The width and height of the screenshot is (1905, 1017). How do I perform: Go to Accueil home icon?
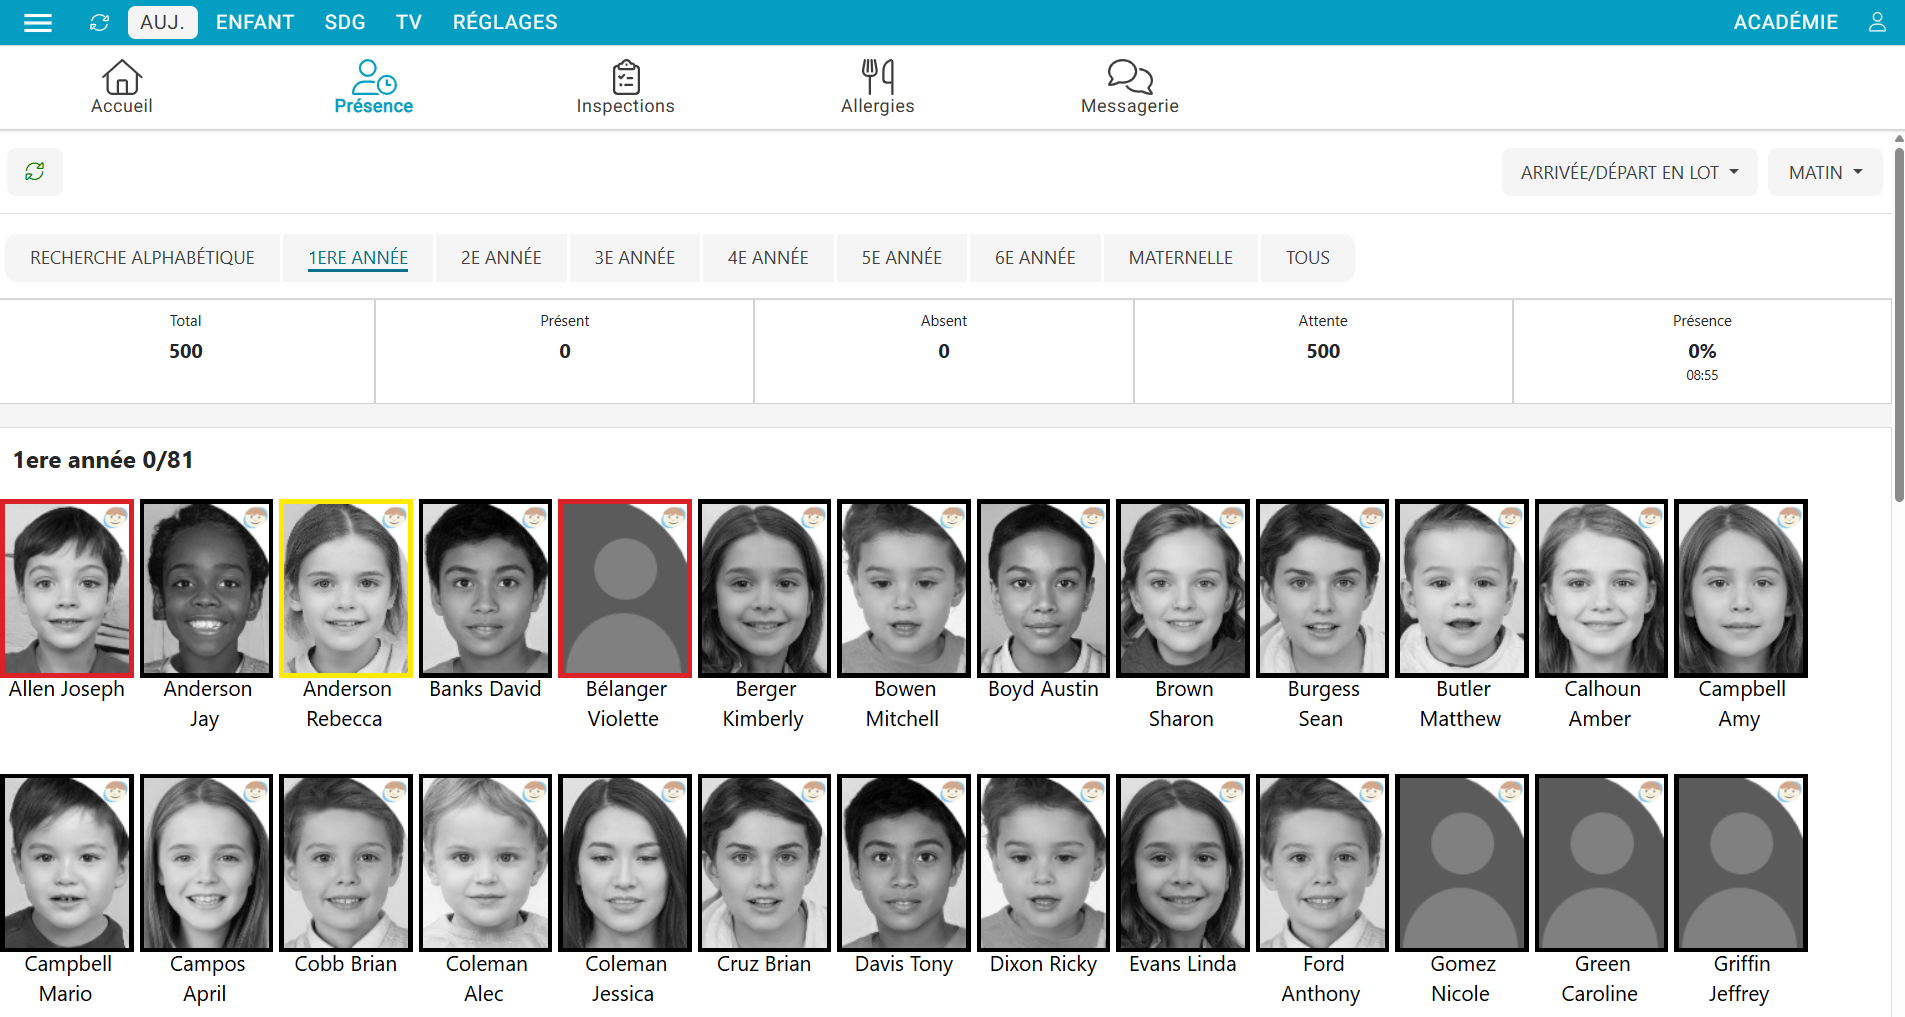(x=122, y=78)
